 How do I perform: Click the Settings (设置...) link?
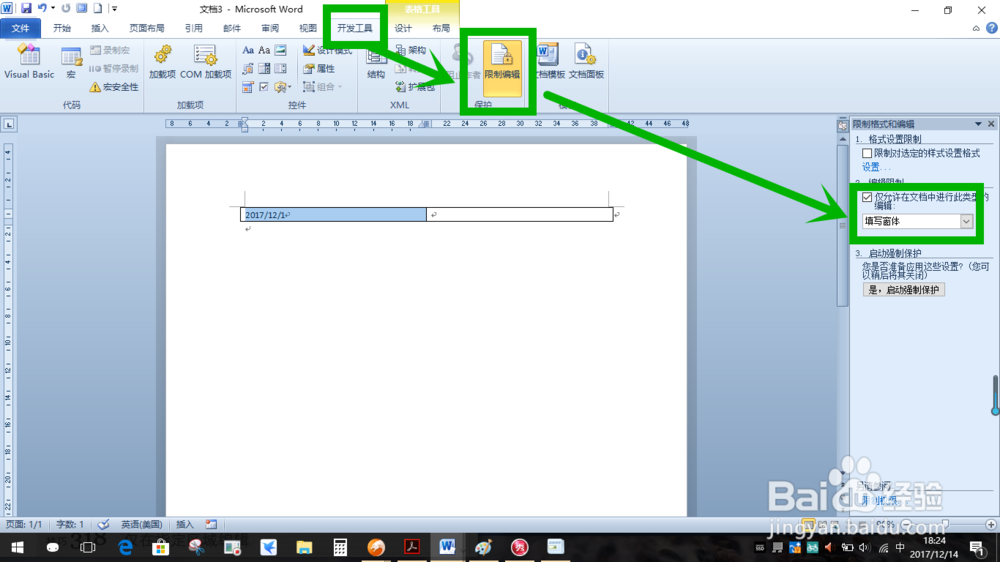(x=876, y=167)
